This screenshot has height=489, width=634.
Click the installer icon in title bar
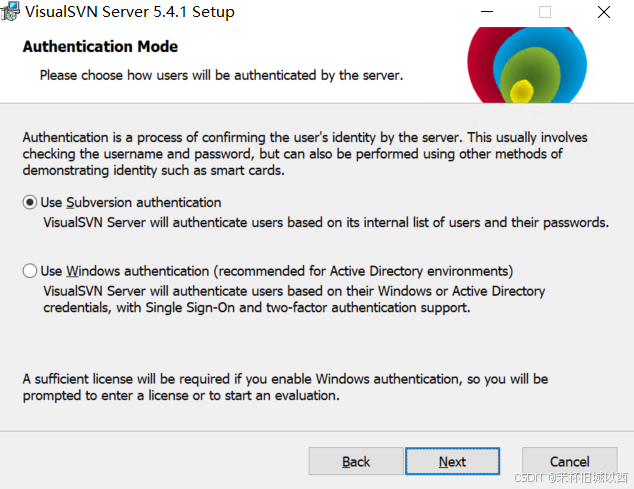click(10, 11)
